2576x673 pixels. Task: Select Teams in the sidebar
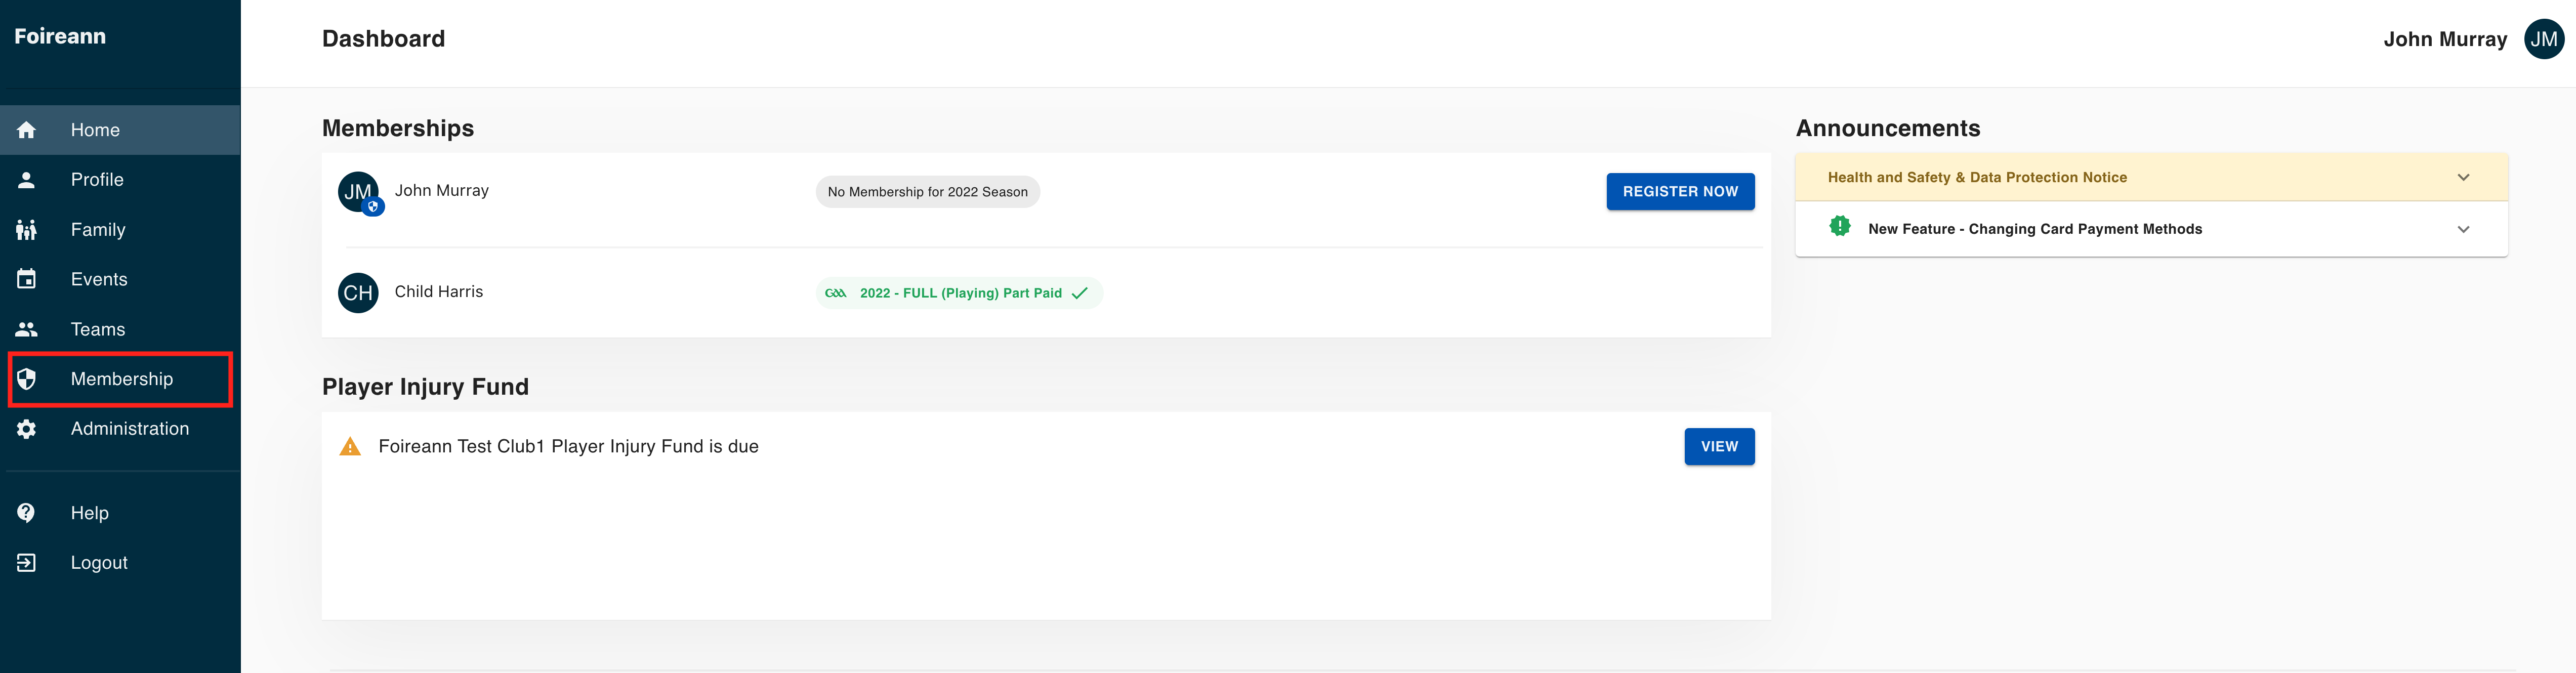tap(120, 329)
